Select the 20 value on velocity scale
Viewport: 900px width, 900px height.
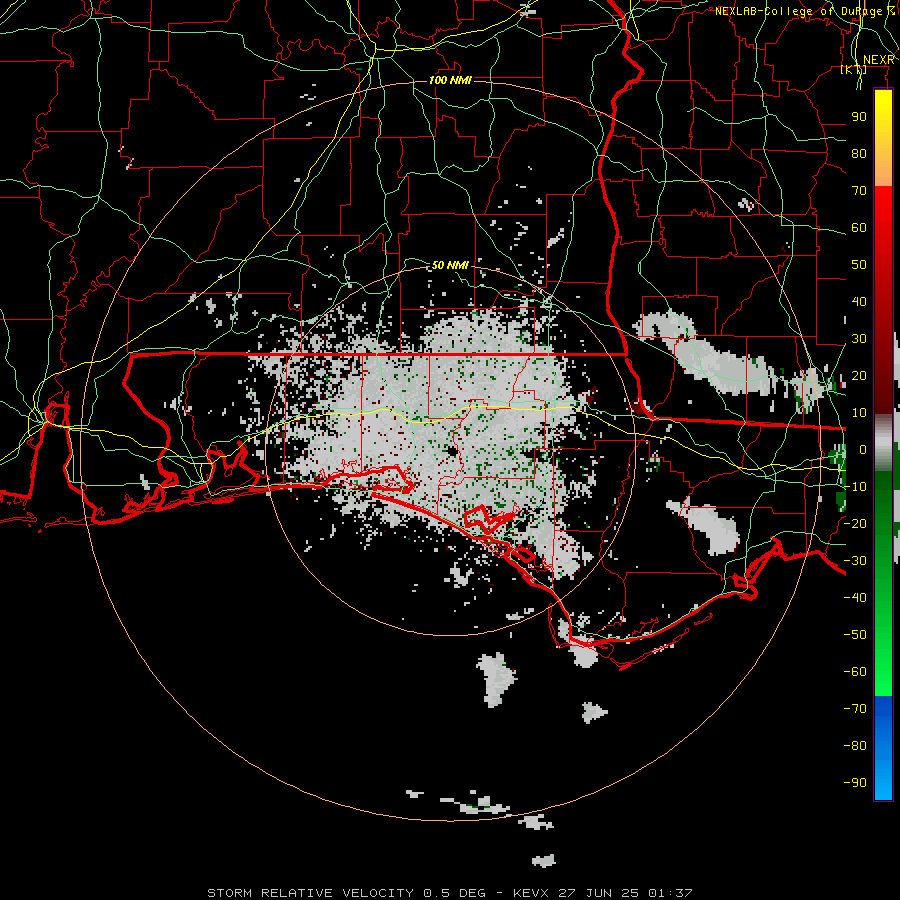coord(859,375)
